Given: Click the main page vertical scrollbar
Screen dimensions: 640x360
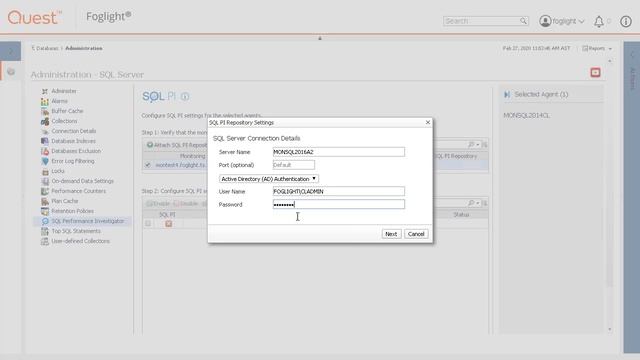Looking at the screenshot, I should (610, 195).
